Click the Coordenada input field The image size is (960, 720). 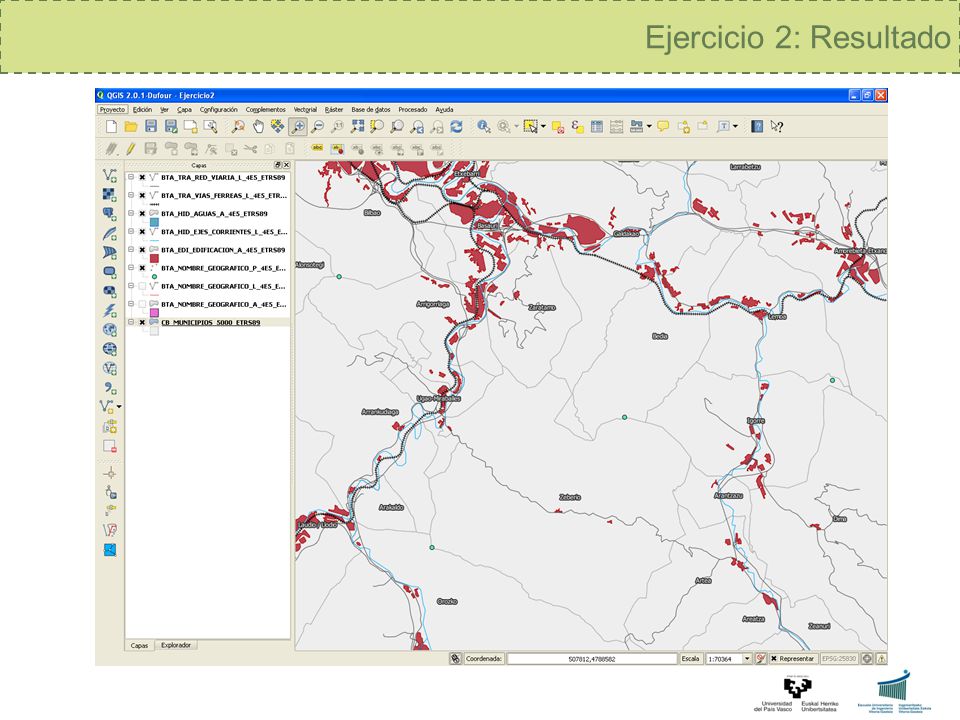[x=591, y=659]
